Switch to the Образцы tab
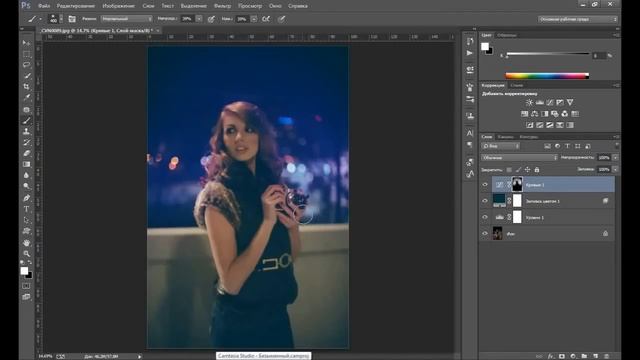 click(x=507, y=36)
